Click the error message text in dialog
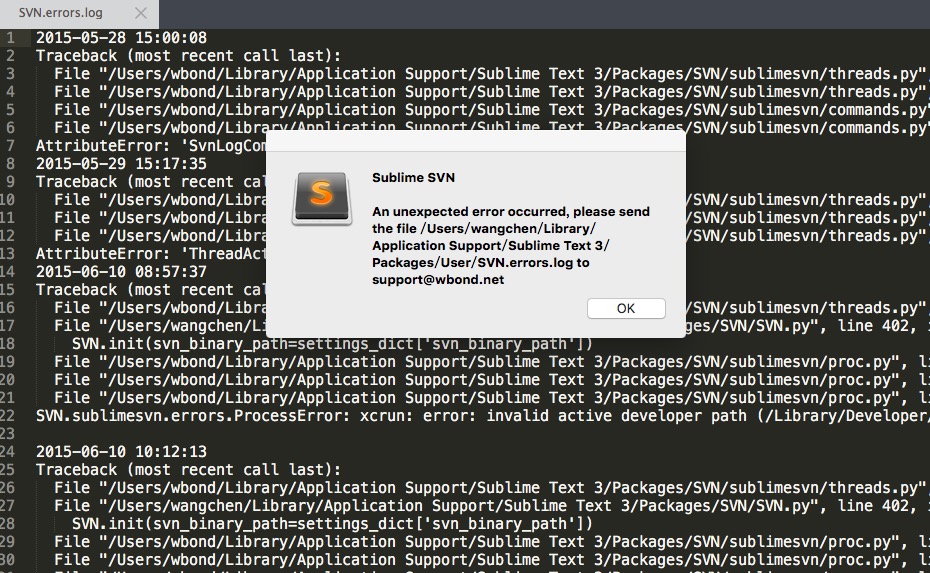 click(511, 246)
